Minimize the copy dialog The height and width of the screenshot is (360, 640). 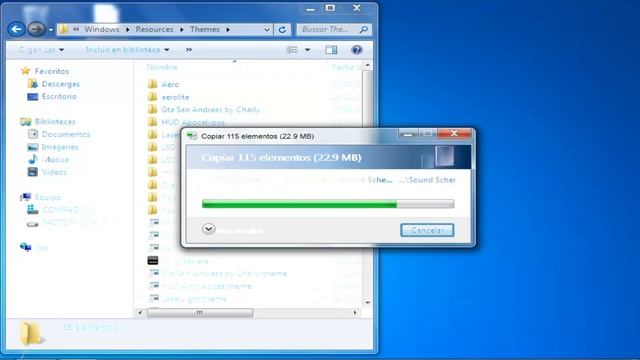(408, 133)
